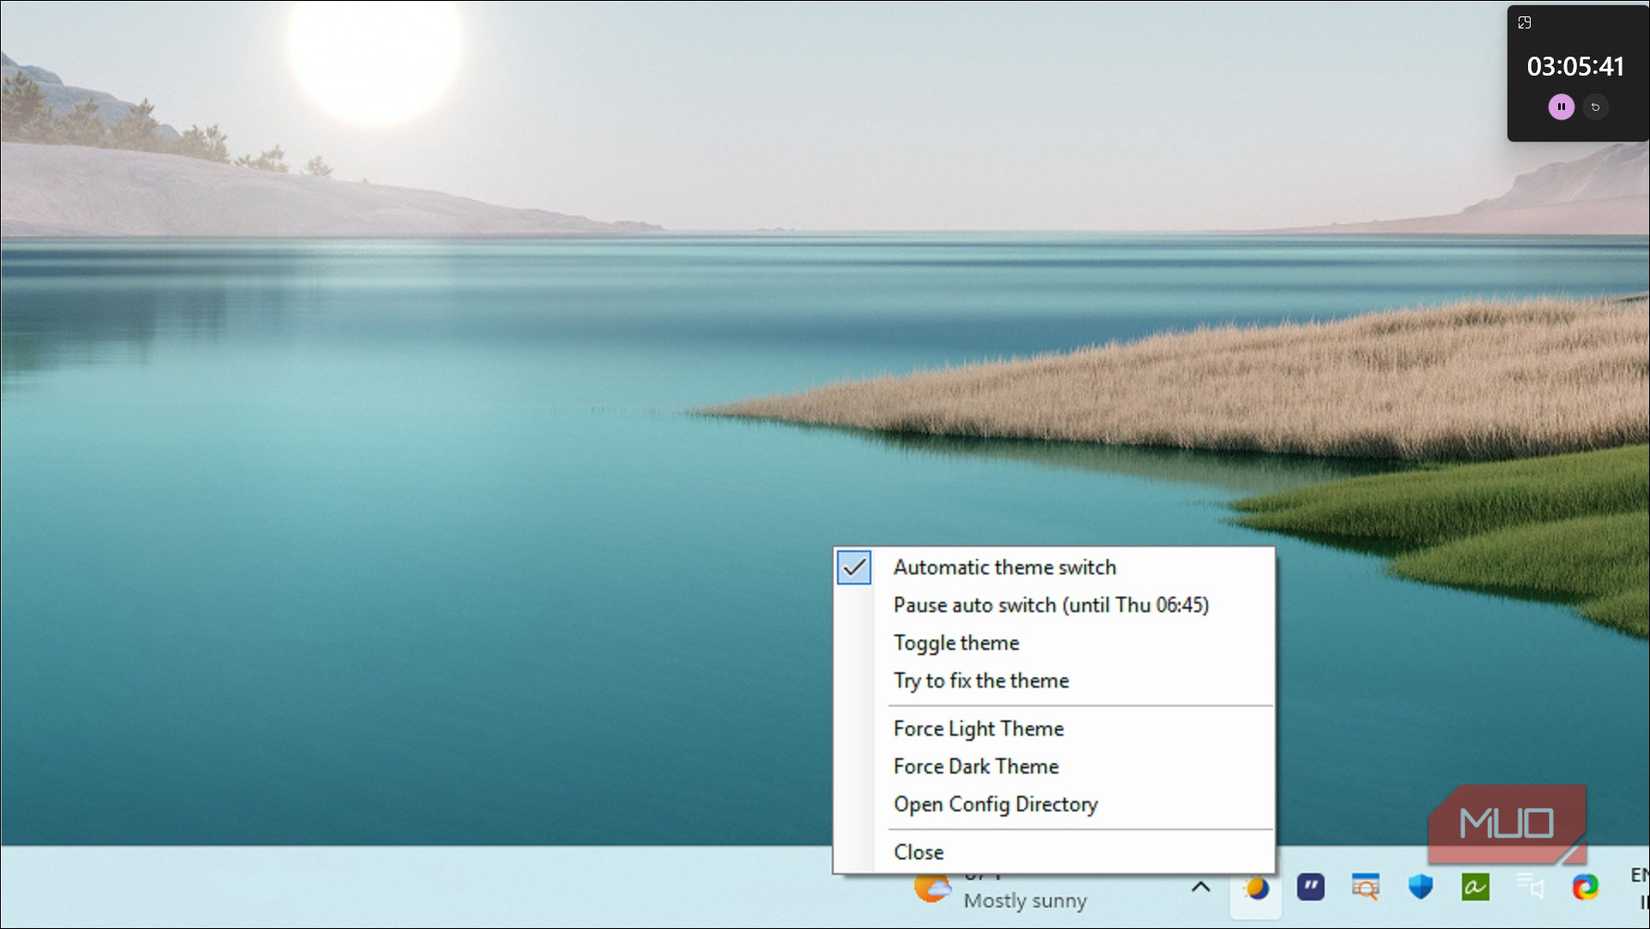Choose Force Light Theme
Viewport: 1650px width, 929px height.
click(978, 729)
